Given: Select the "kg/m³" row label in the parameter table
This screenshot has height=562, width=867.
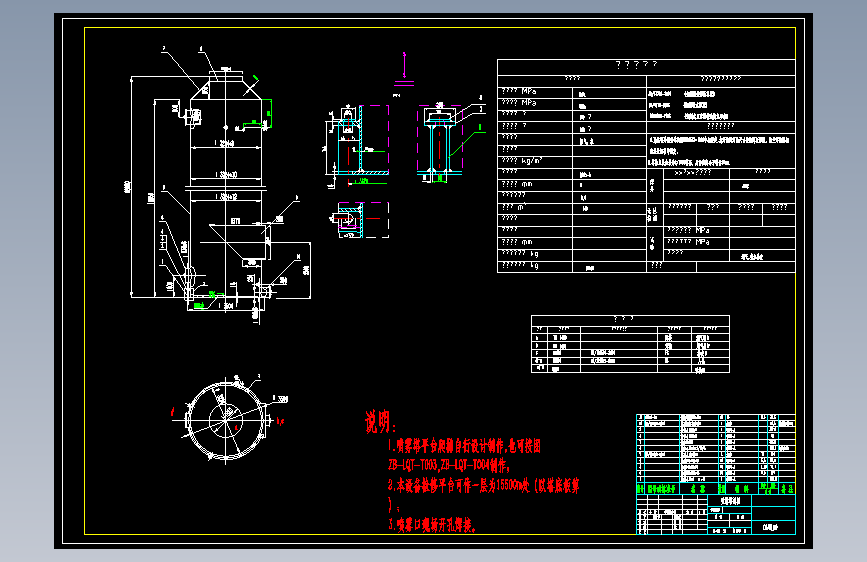Looking at the screenshot, I should coord(521,160).
